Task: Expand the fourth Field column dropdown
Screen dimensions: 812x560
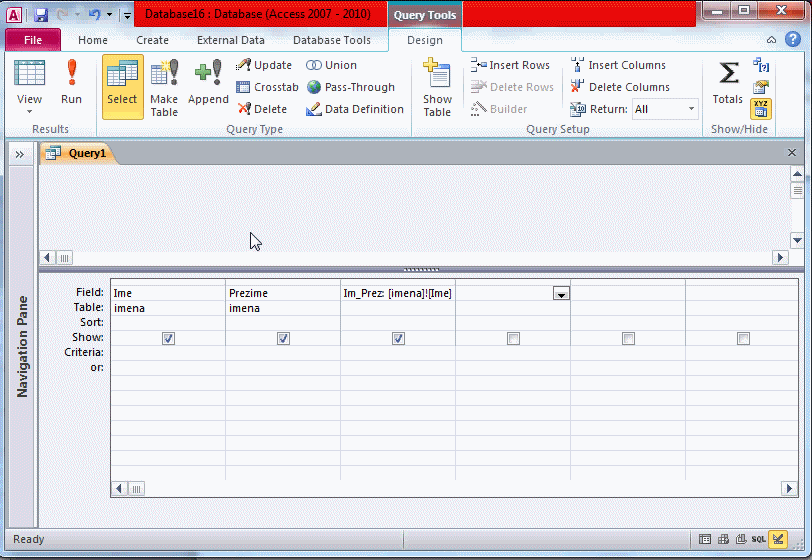Action: coord(561,293)
